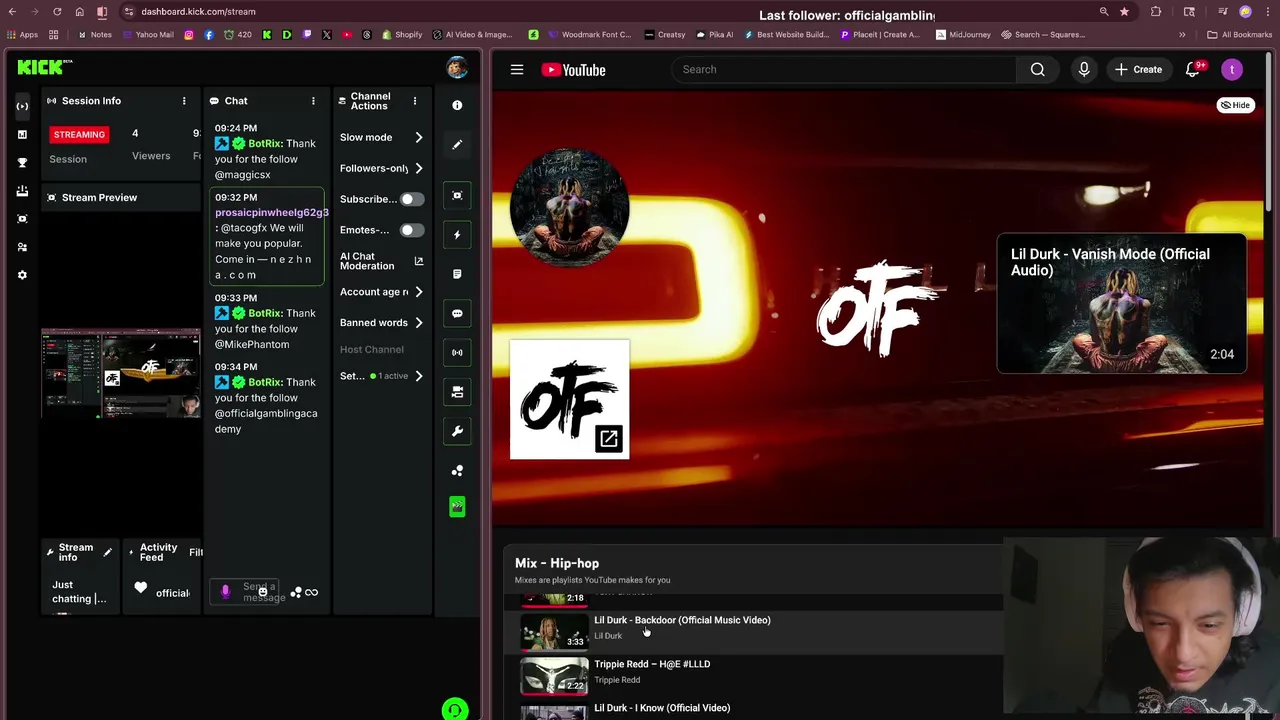This screenshot has height=720, width=1280.
Task: Open the trophy achievements icon in the Kick sidebar
Action: [22, 162]
